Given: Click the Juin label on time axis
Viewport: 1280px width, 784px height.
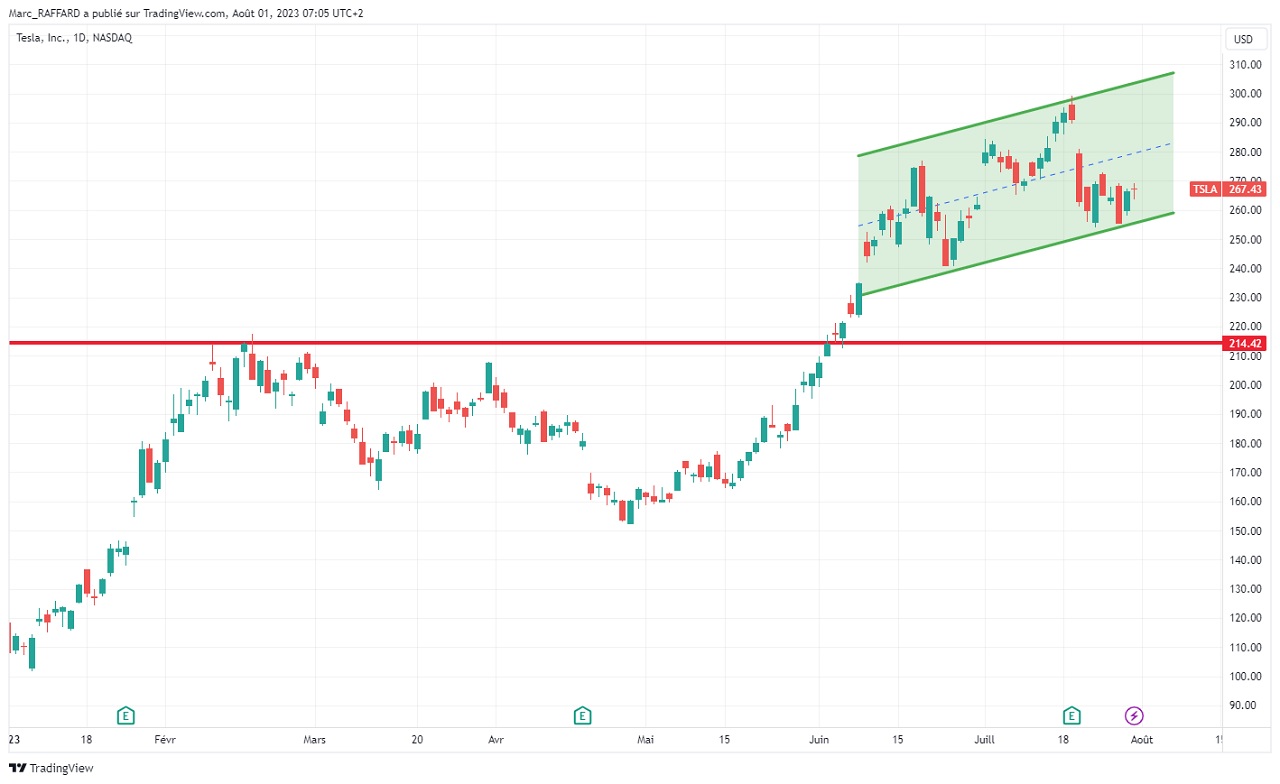Looking at the screenshot, I should [x=819, y=740].
